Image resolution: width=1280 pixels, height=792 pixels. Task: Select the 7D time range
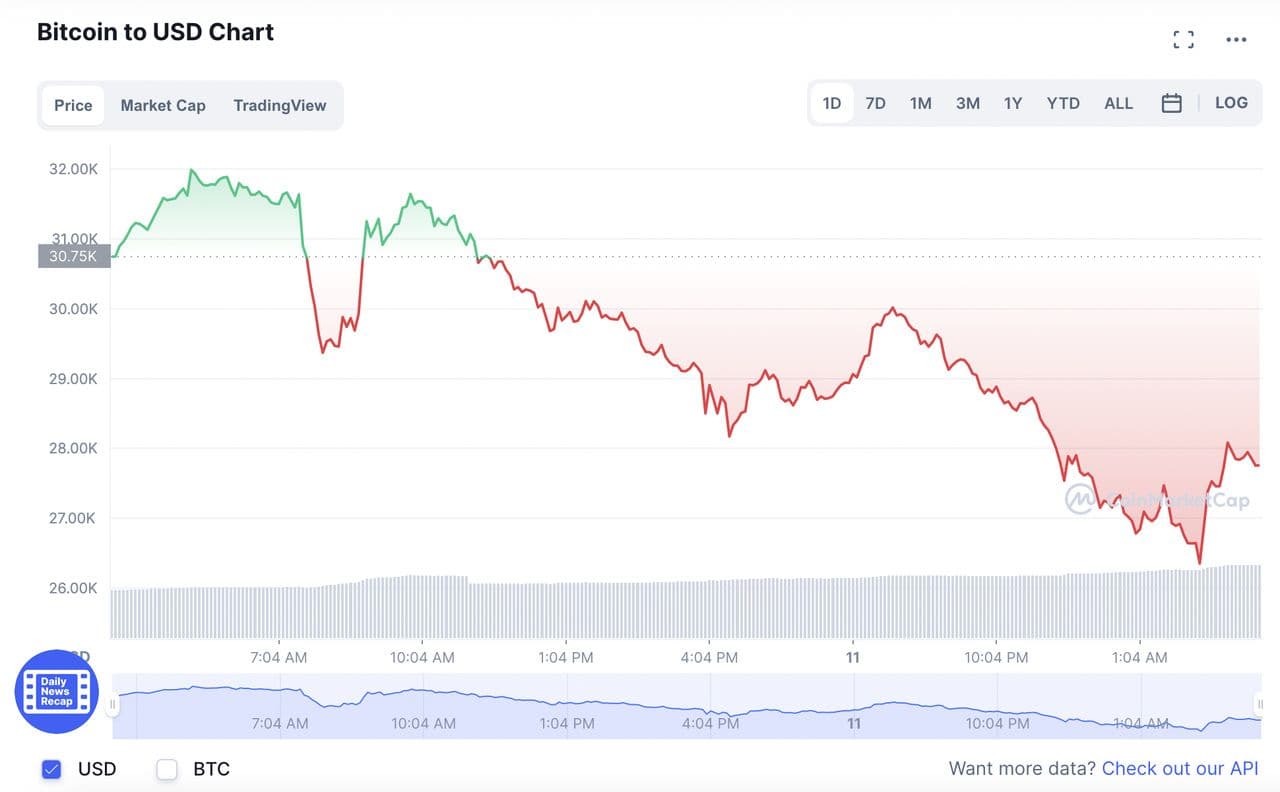[x=875, y=103]
